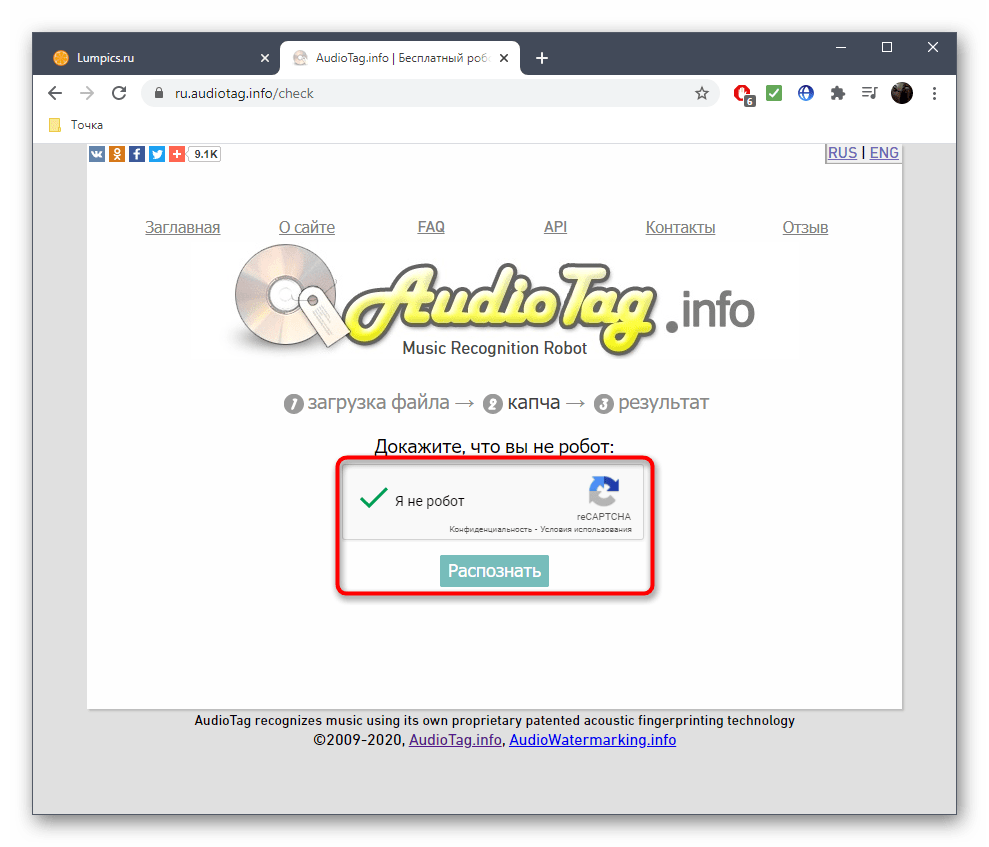Open the Точка bookmark folder
Screen dimensions: 989x847
76,125
